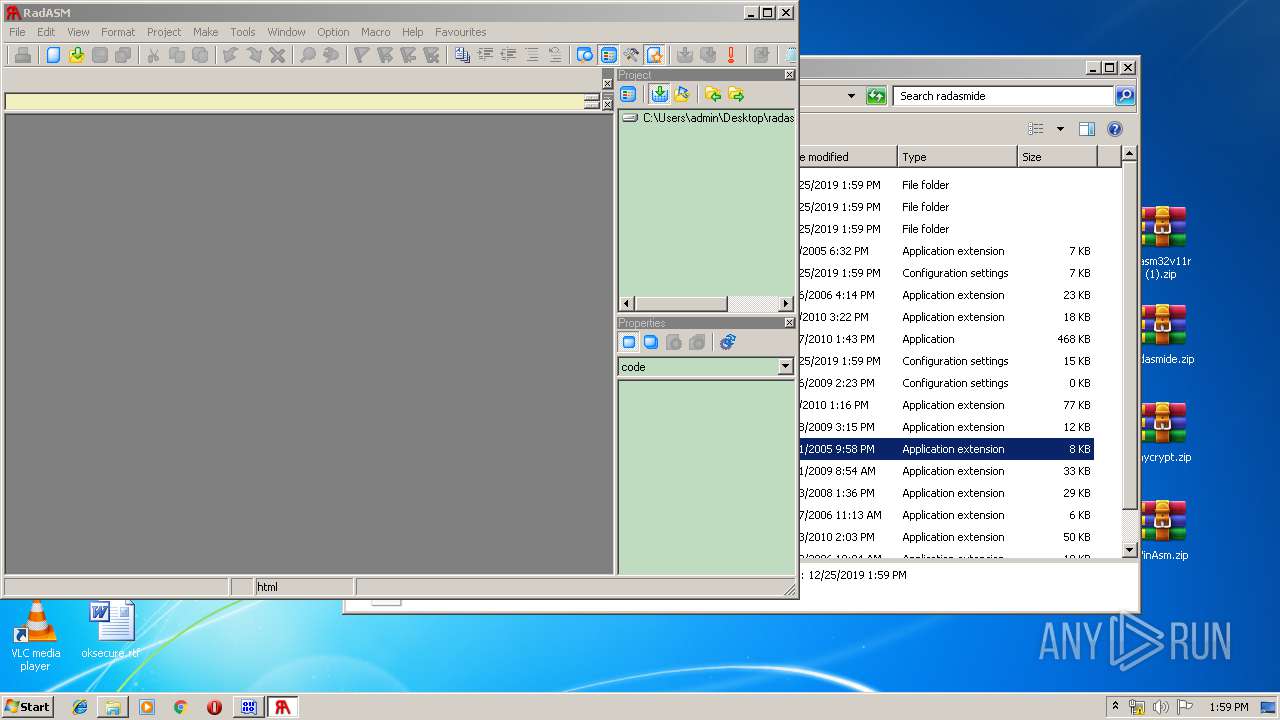Click the Open file toolbar icon

(x=76, y=55)
